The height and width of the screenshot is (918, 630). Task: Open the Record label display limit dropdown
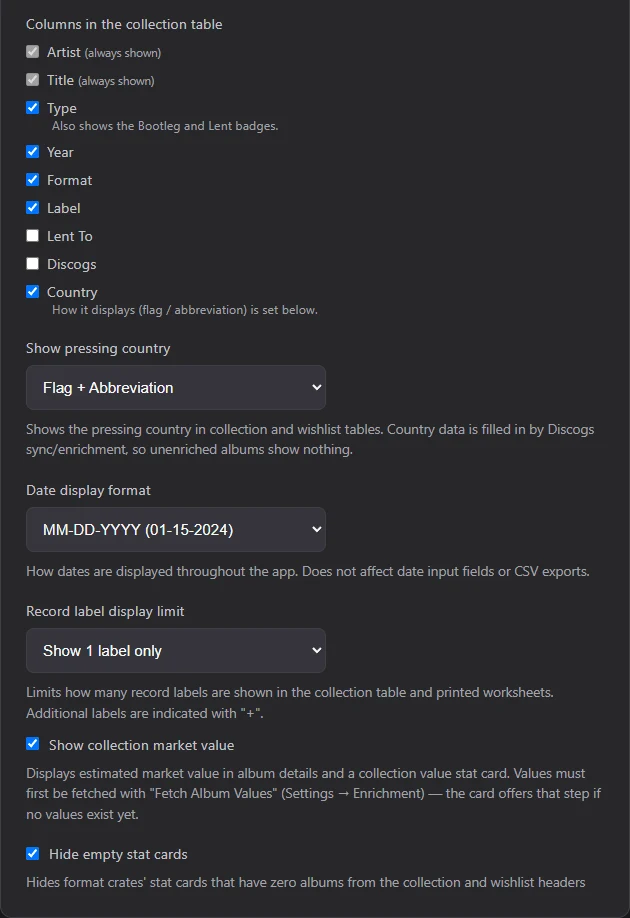pos(176,650)
